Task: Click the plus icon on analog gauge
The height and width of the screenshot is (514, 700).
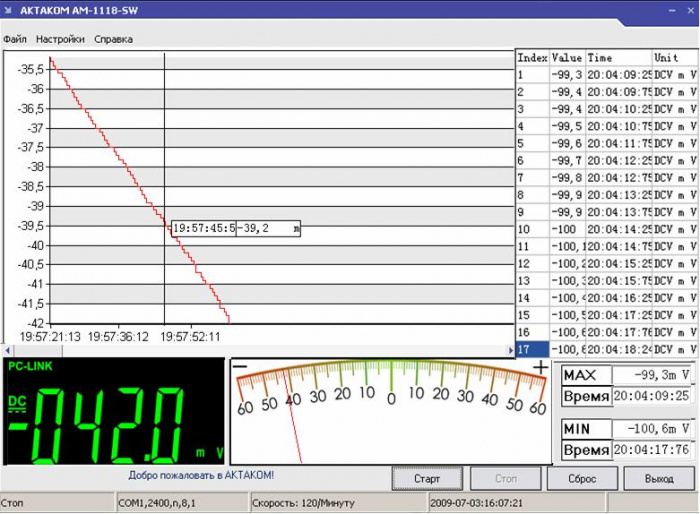Action: pyautogui.click(x=541, y=368)
